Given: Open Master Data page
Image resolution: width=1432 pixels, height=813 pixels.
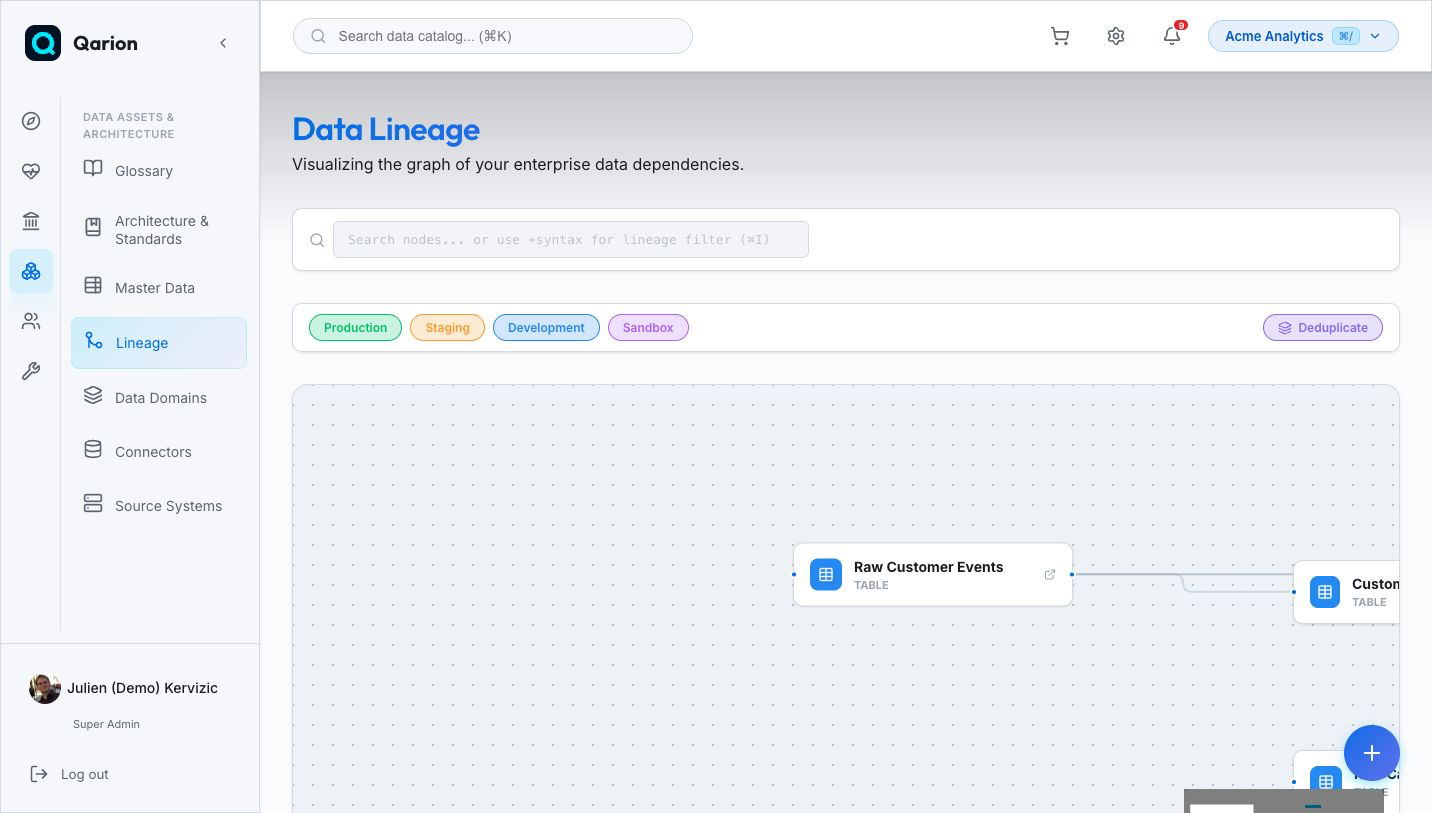Looking at the screenshot, I should click(159, 287).
